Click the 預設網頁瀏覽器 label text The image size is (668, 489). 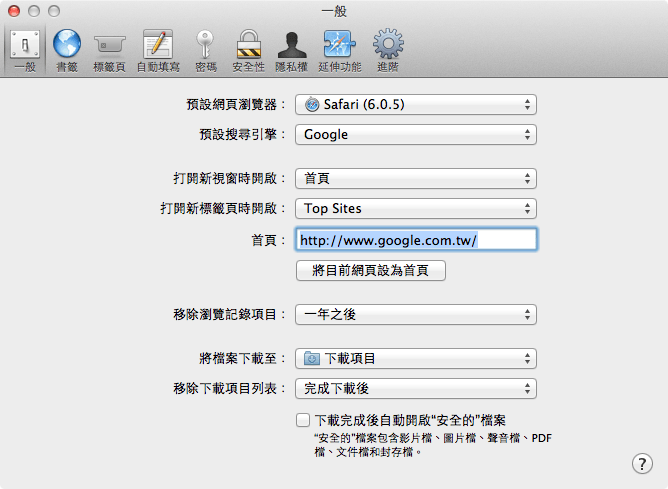point(236,104)
